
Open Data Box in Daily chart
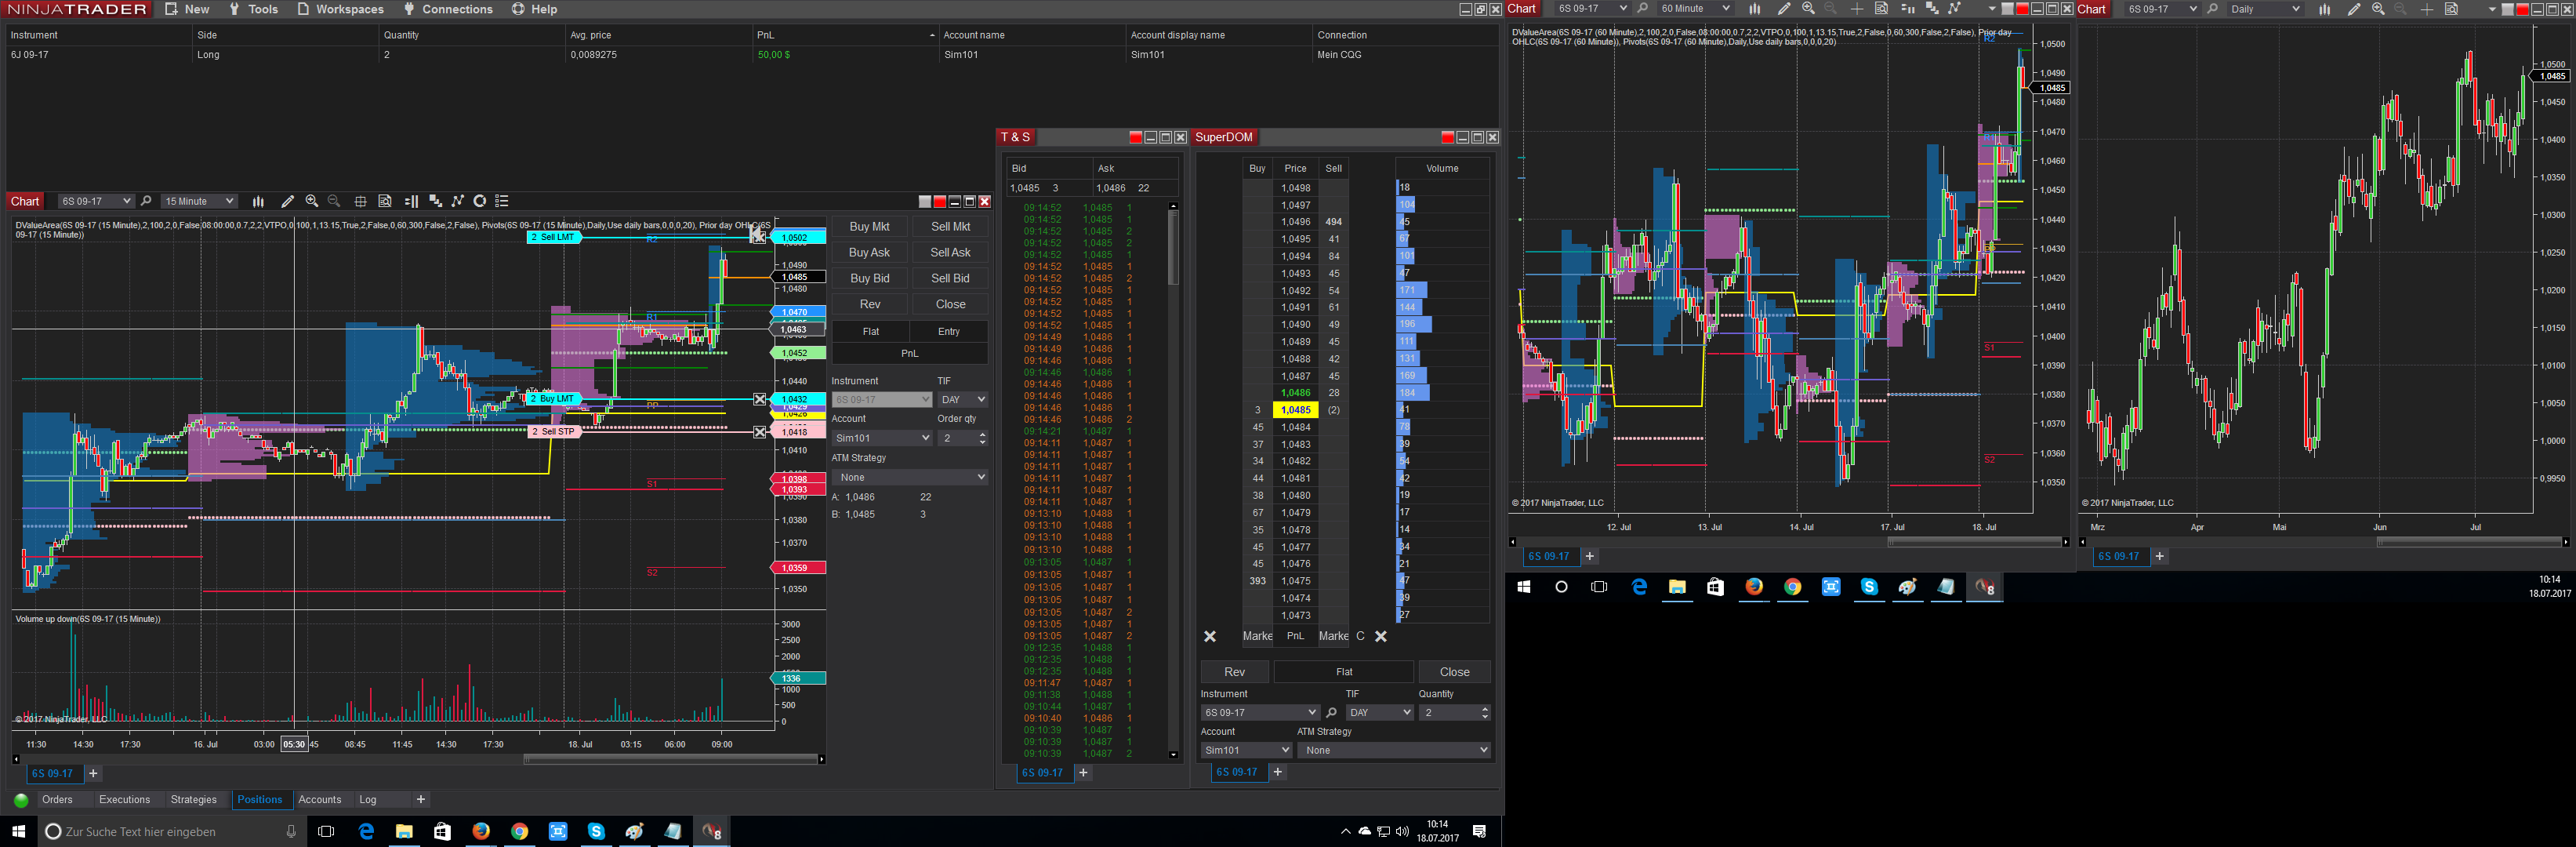[x=2451, y=9]
